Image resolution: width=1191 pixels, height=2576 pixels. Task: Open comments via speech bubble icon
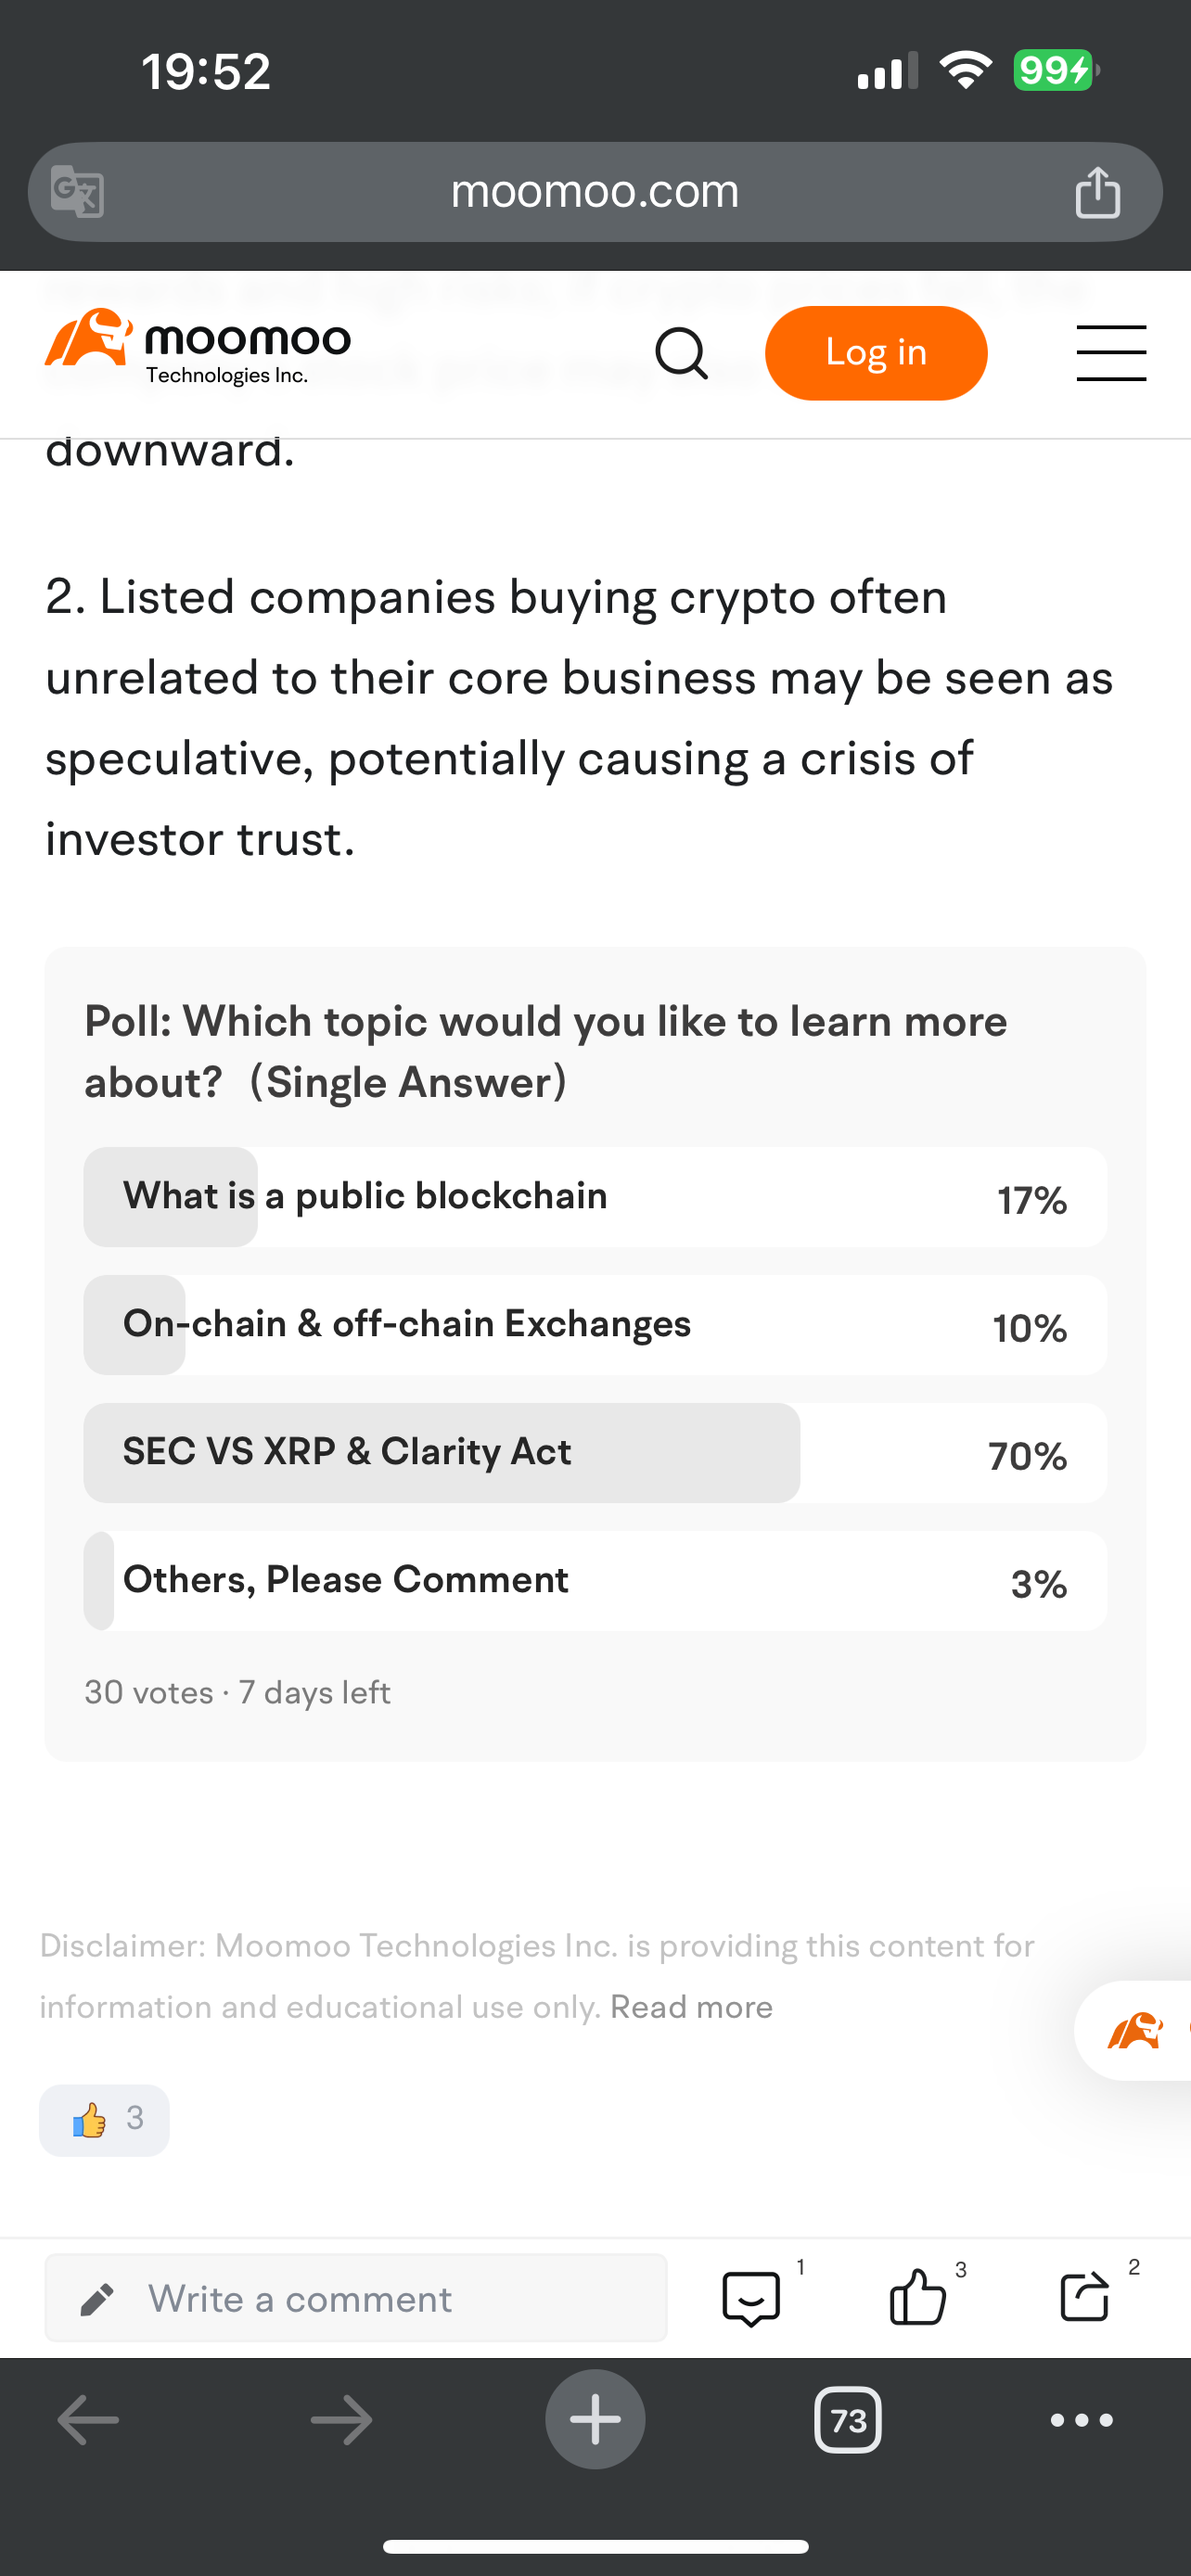pyautogui.click(x=751, y=2297)
